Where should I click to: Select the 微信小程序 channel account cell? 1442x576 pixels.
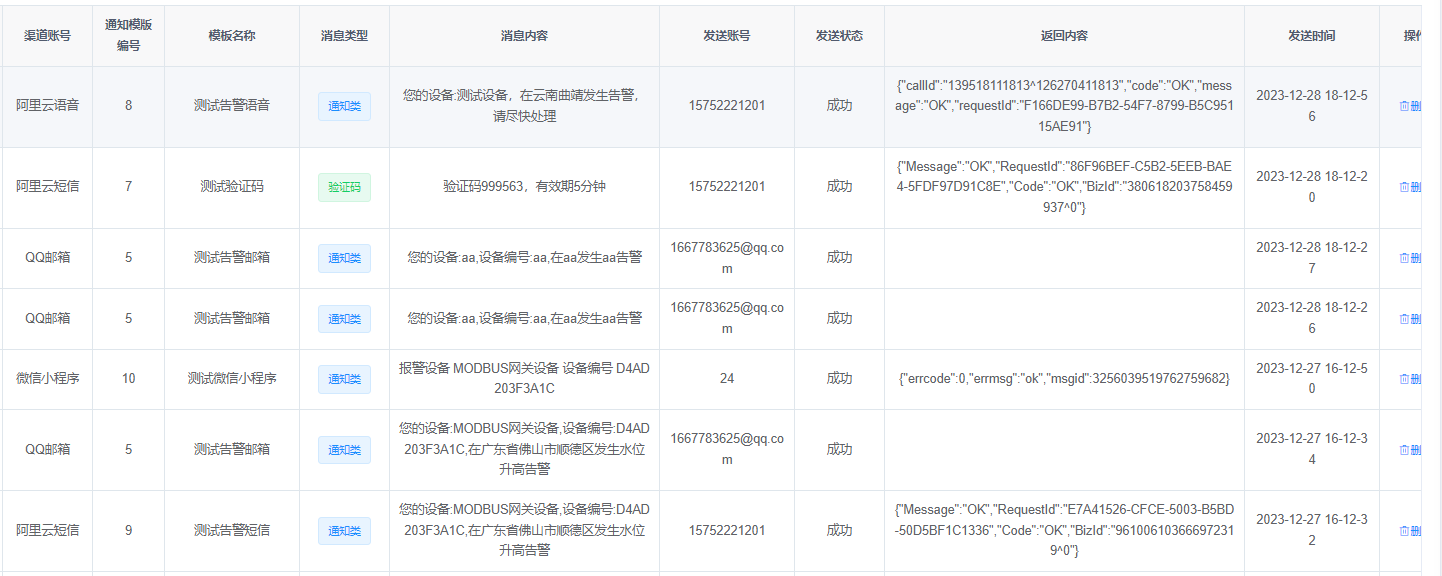47,379
